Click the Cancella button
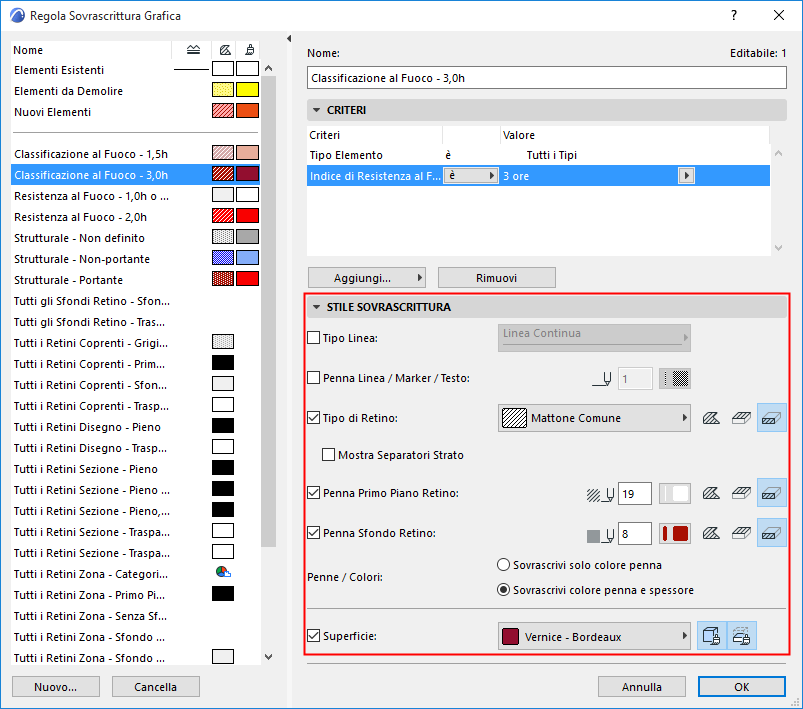The width and height of the screenshot is (803, 709). pyautogui.click(x=156, y=686)
